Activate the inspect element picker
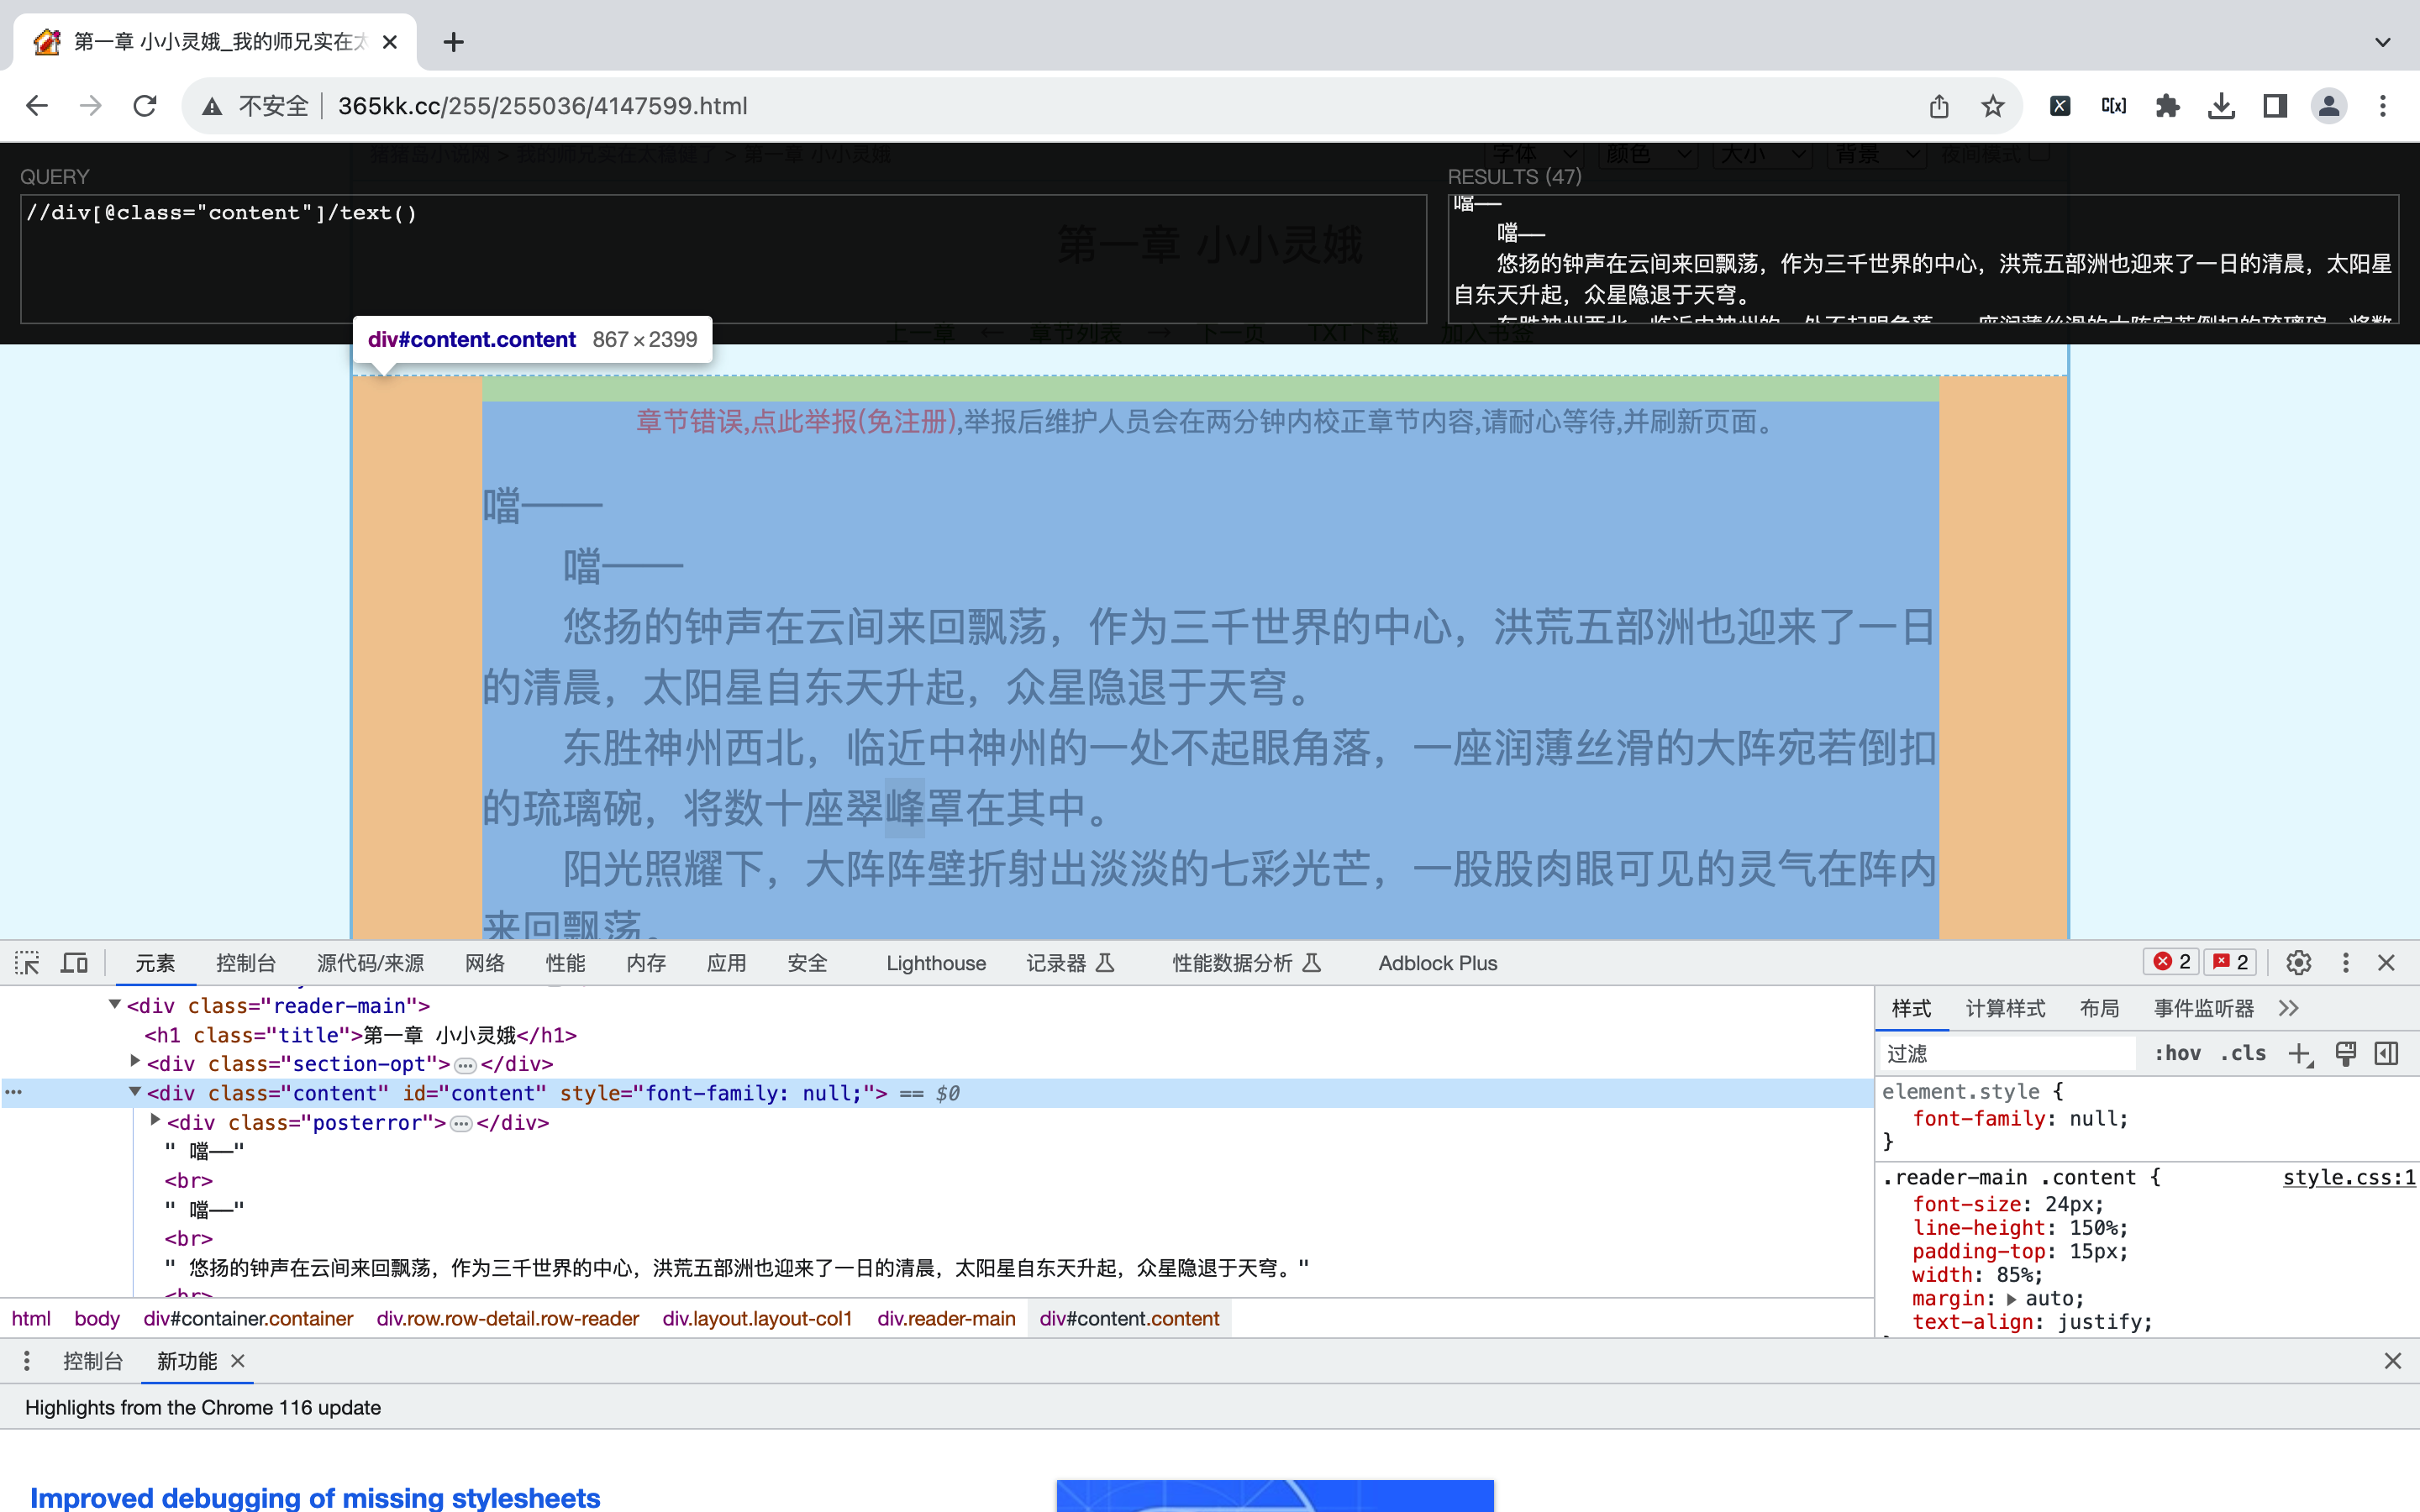2420x1512 pixels. pos(27,963)
